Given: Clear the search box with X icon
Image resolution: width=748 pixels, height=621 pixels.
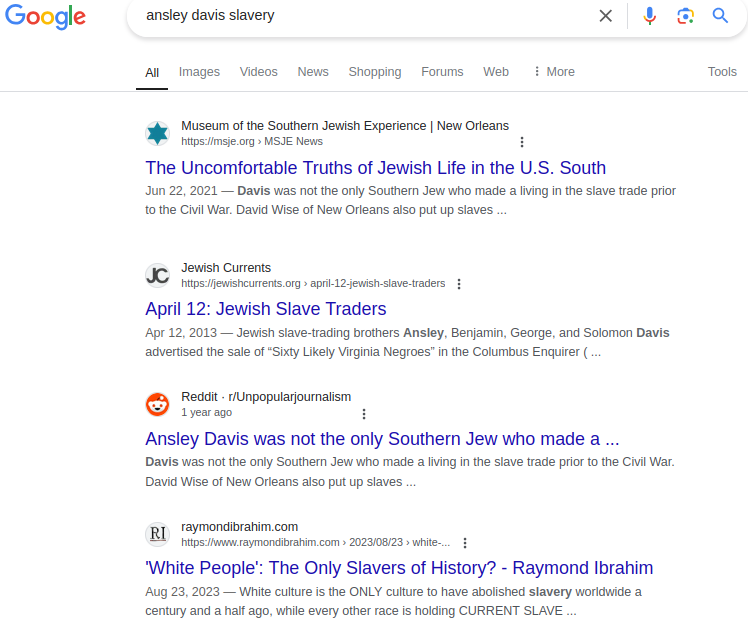Looking at the screenshot, I should point(605,16).
